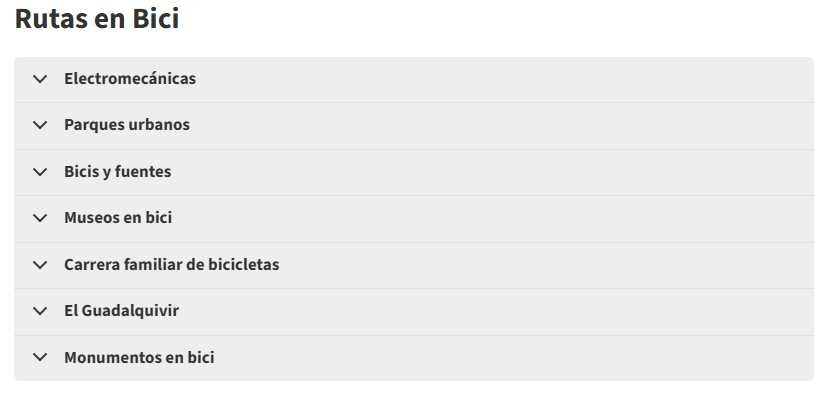Show Monumentos en bici route text label
The width and height of the screenshot is (826, 395).
(x=139, y=357)
